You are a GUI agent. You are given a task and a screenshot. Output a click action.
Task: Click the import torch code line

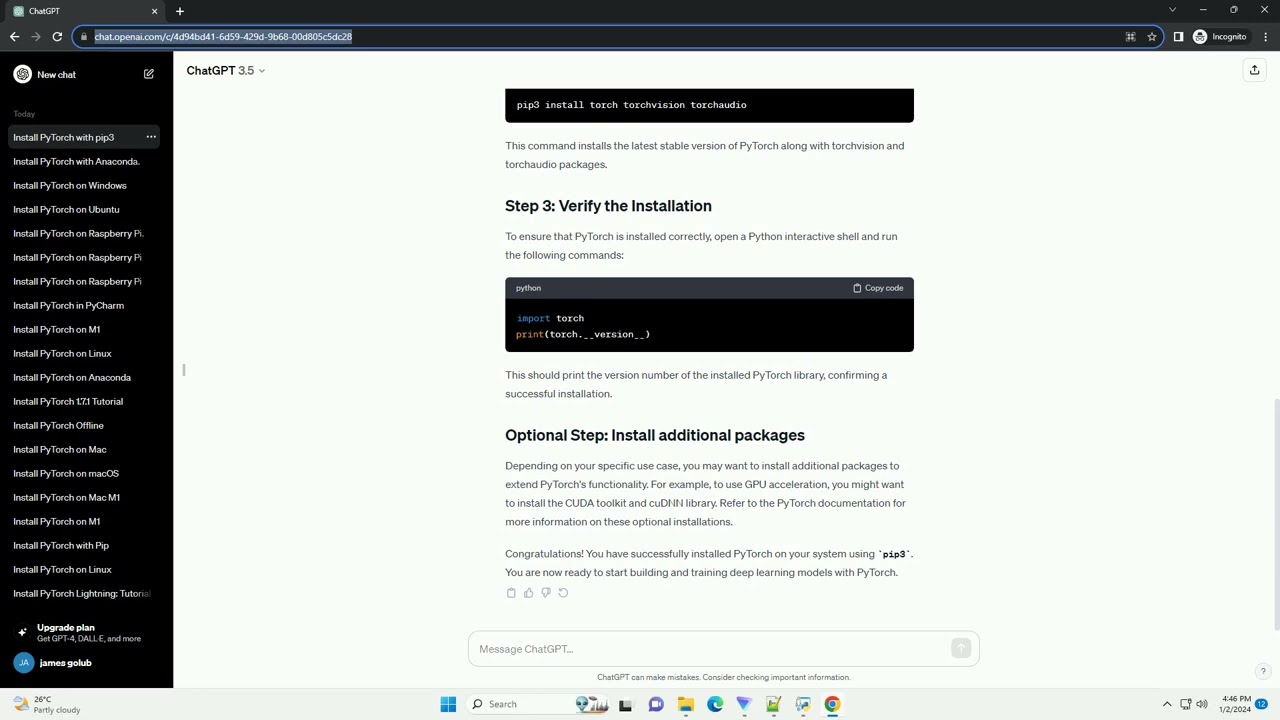[550, 318]
